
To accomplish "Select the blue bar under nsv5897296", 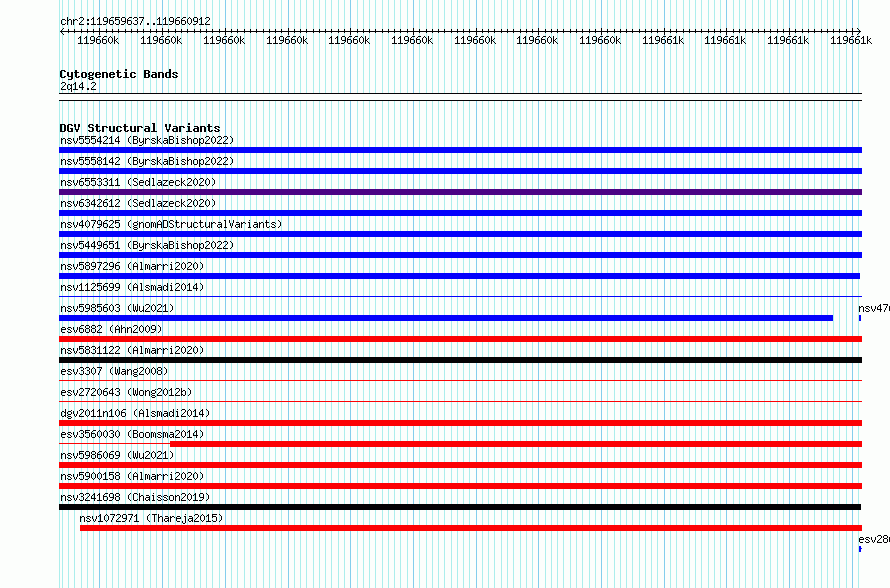I will 459,276.
